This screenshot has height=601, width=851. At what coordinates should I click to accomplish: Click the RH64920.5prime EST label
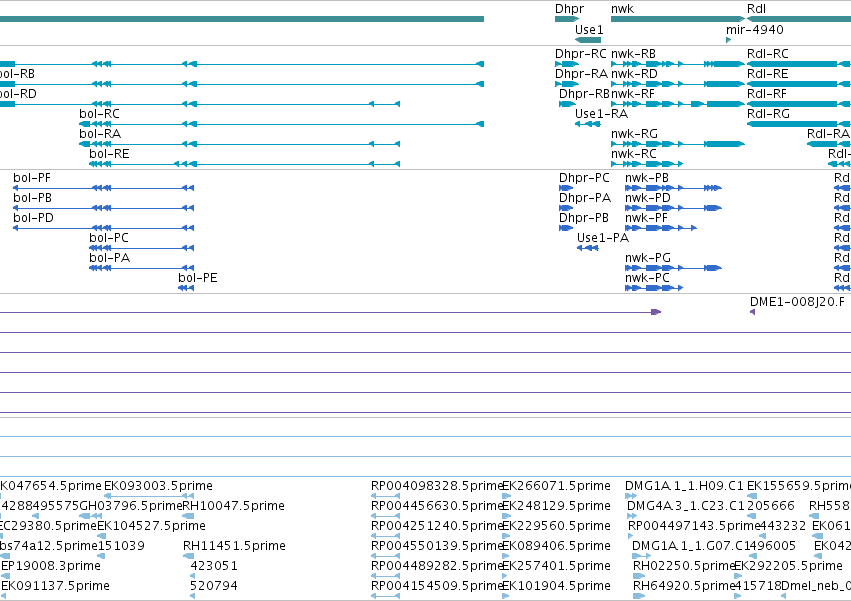click(684, 586)
